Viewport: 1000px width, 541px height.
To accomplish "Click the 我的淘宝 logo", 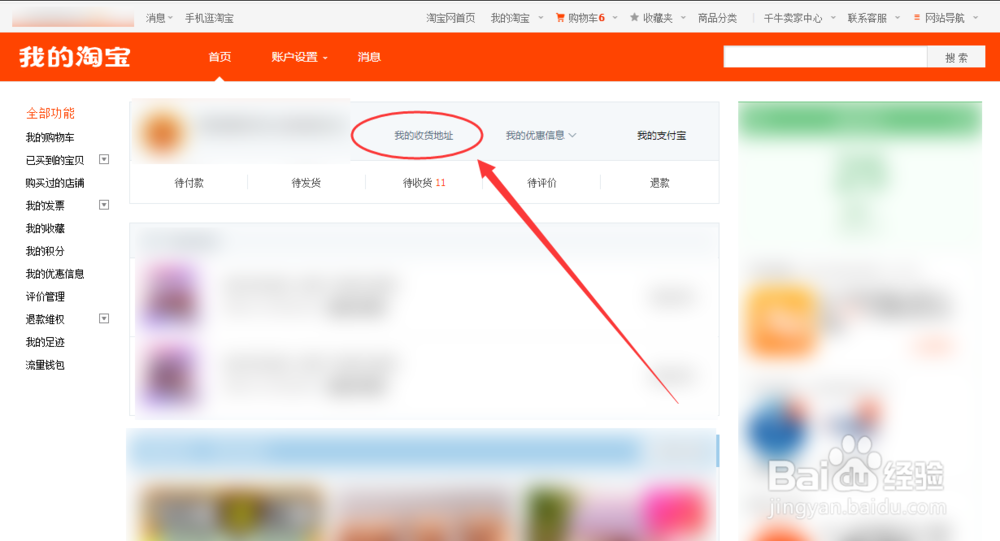I will [x=75, y=57].
